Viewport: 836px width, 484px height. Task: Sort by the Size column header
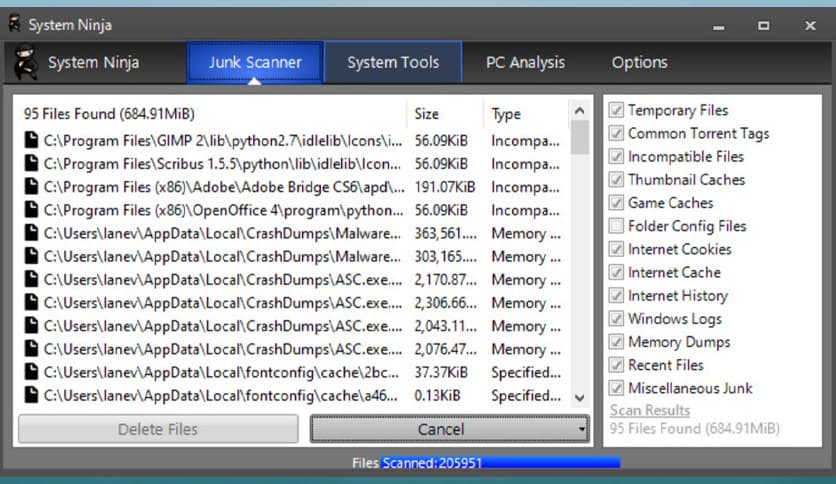[x=445, y=114]
